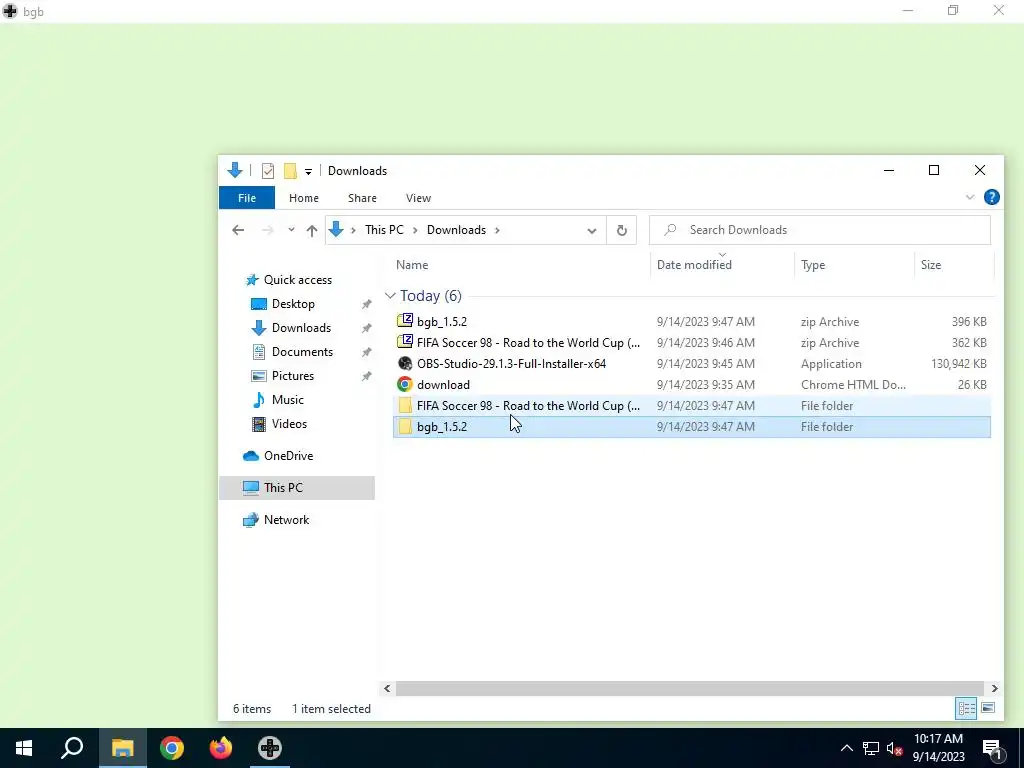The width and height of the screenshot is (1024, 768).
Task: Open Pictures in the navigation pane
Action: pos(292,376)
